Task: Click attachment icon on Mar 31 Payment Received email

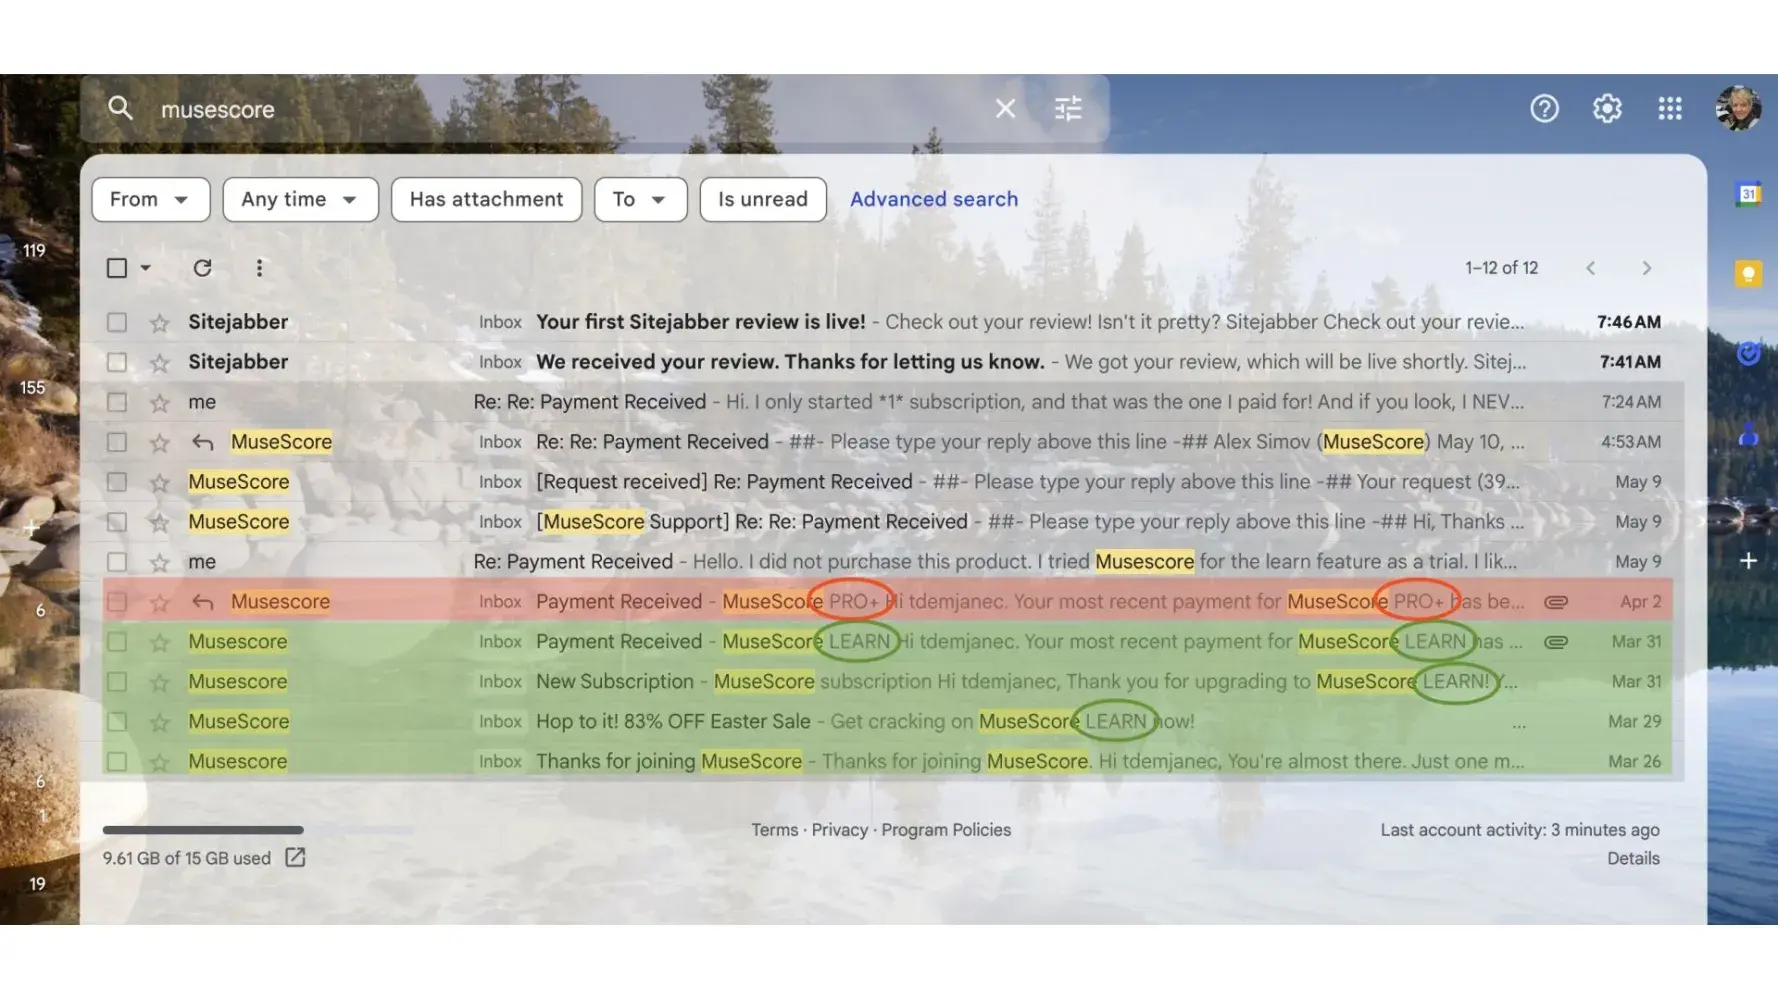Action: click(1555, 642)
